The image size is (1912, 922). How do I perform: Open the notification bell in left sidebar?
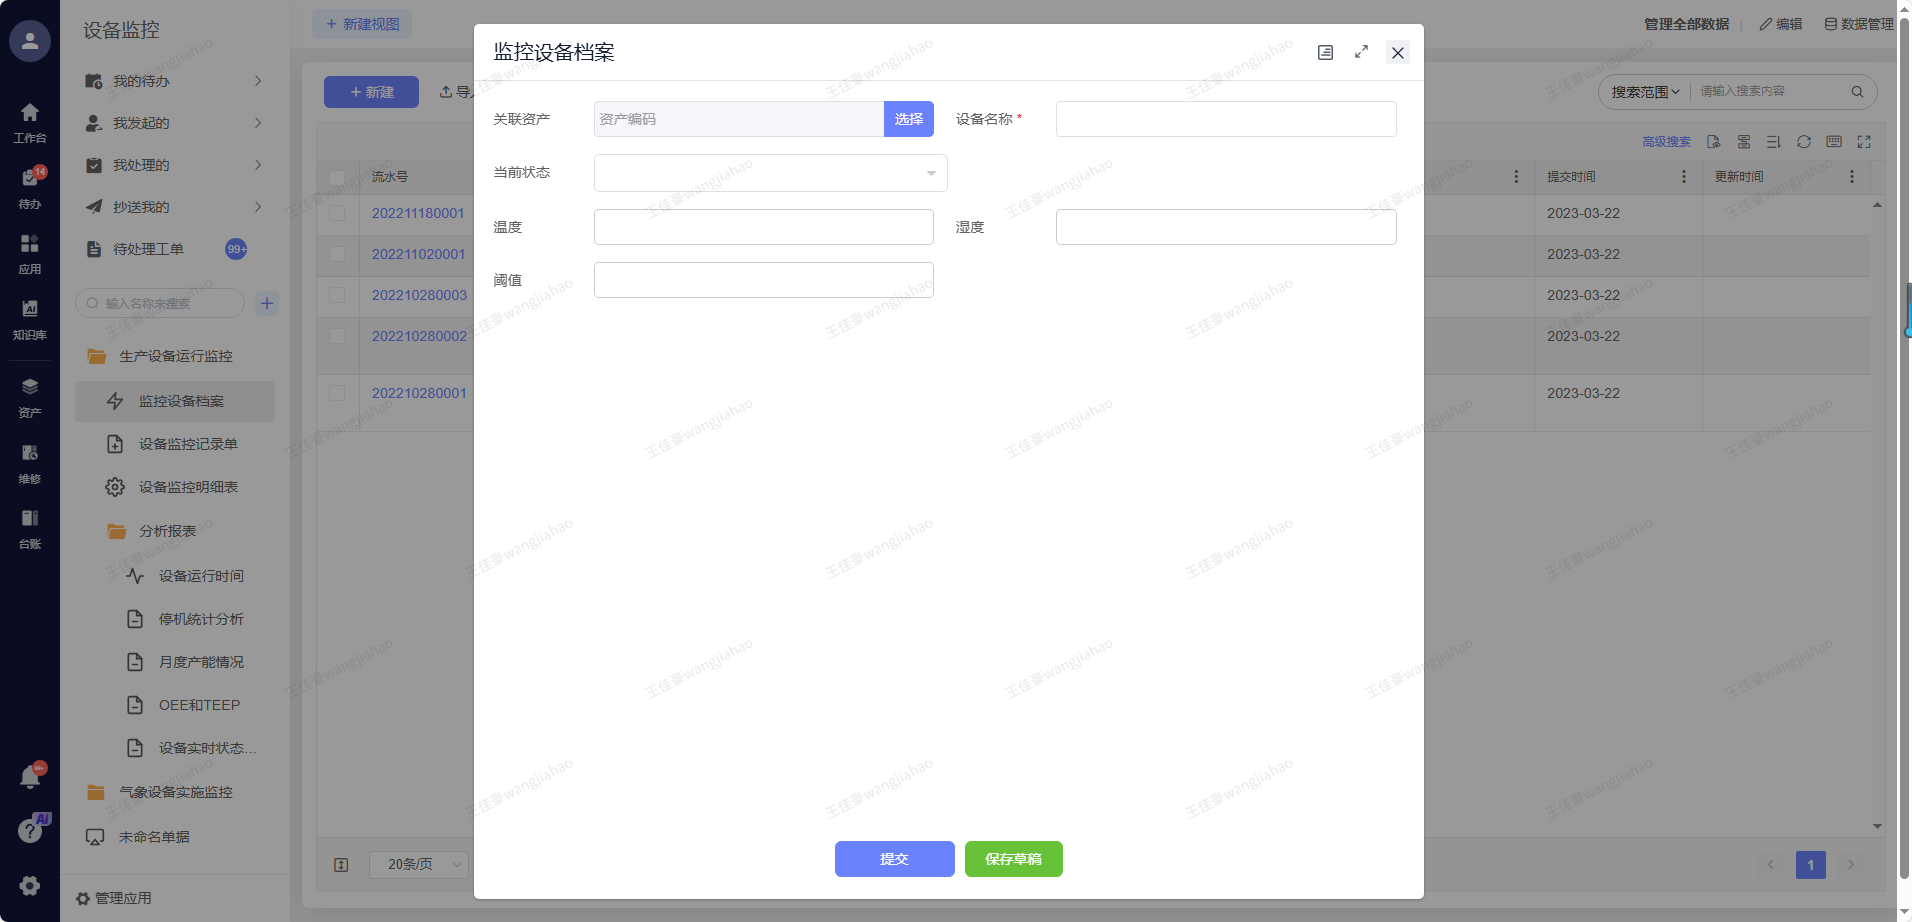(30, 777)
